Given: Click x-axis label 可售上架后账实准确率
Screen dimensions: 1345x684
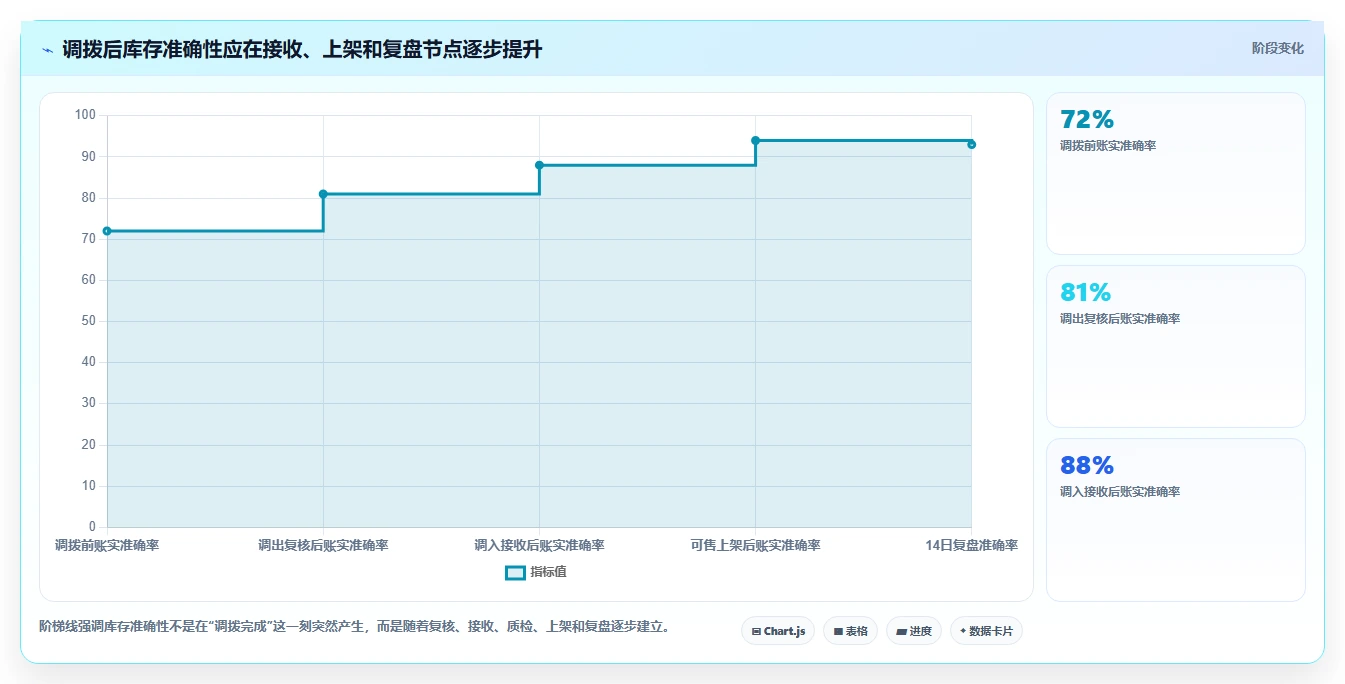Looking at the screenshot, I should (755, 545).
